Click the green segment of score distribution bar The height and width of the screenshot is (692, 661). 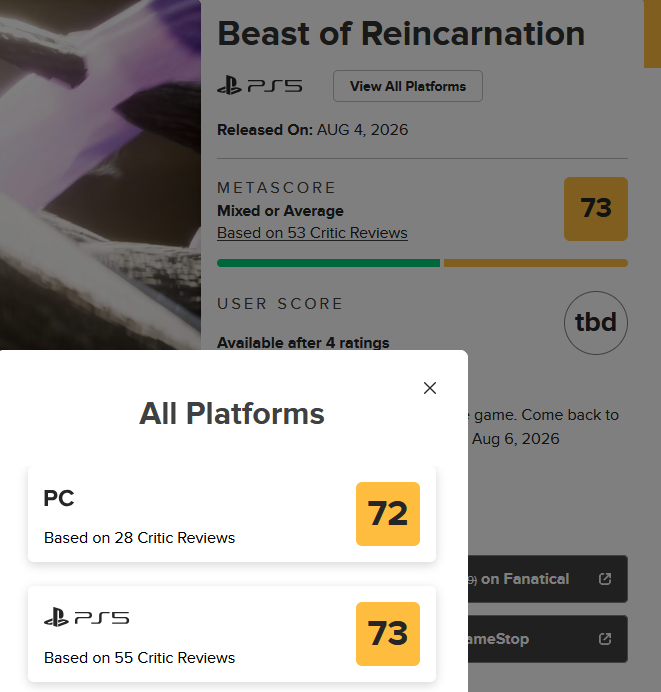click(x=328, y=263)
